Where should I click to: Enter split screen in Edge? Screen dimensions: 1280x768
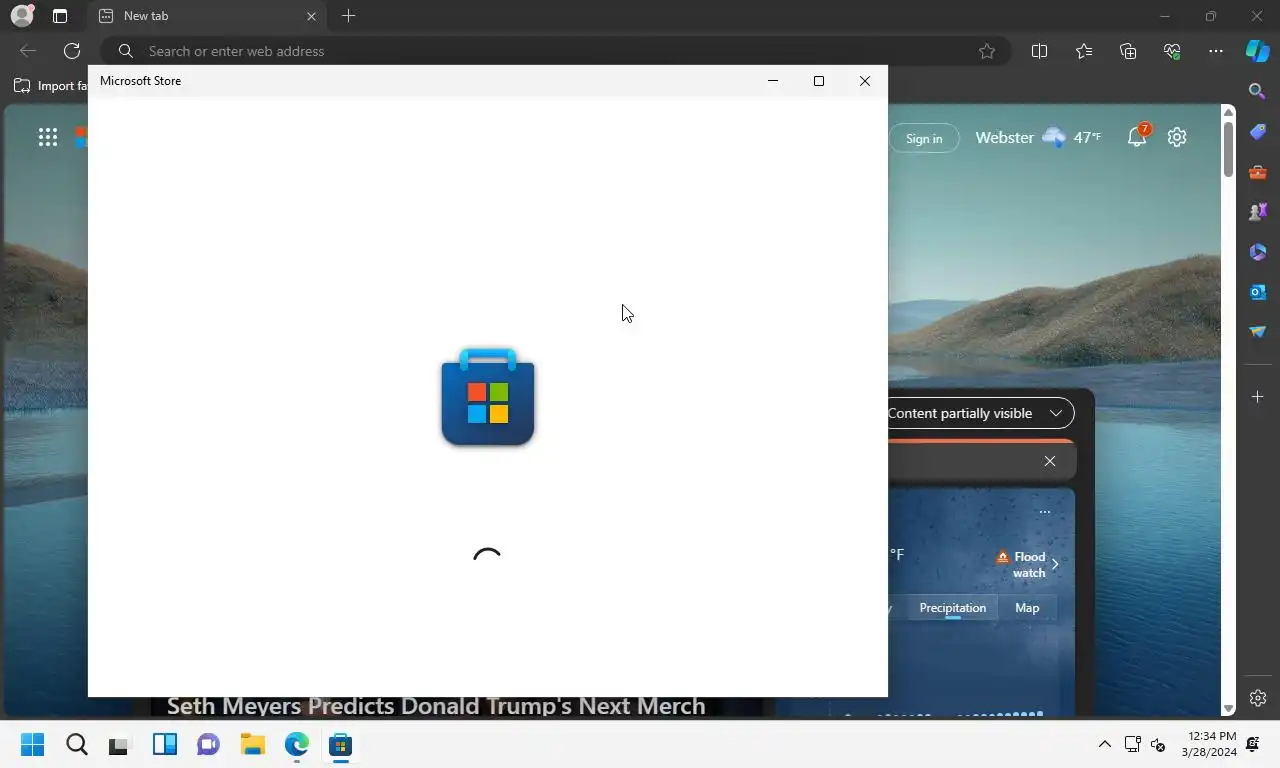[x=1040, y=51]
